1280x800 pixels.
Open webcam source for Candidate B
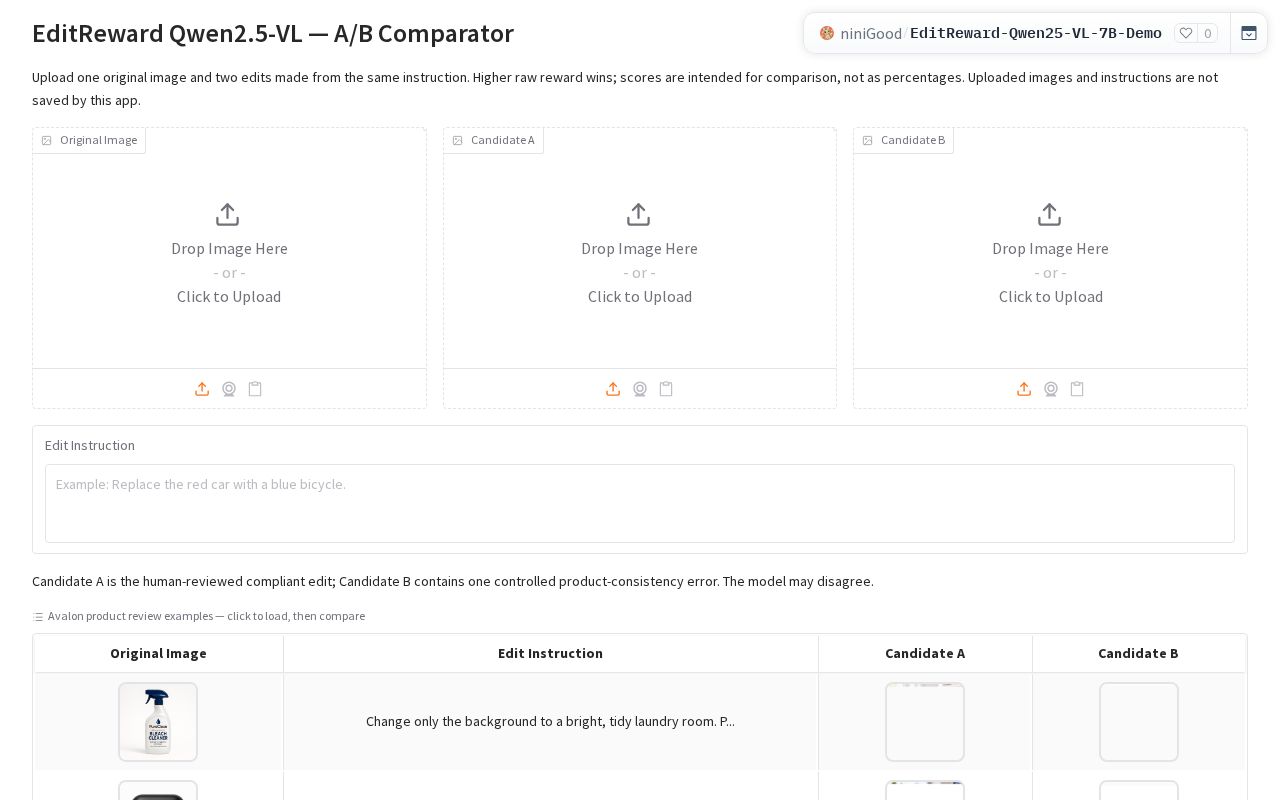pos(1051,389)
